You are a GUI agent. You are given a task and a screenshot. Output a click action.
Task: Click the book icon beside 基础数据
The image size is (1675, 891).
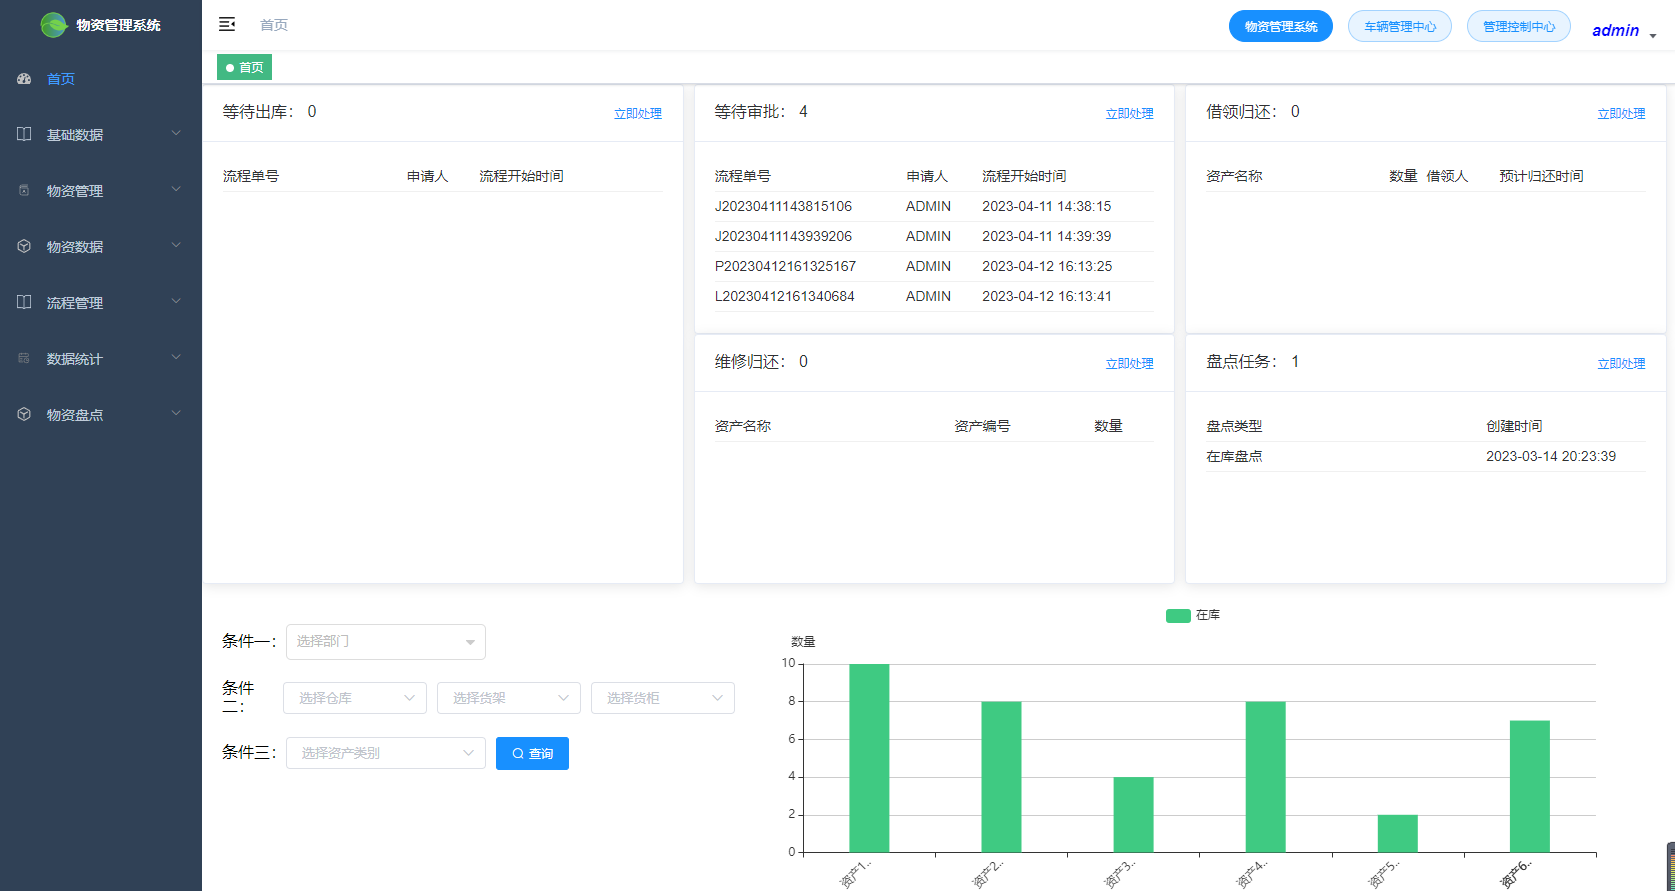pos(24,134)
